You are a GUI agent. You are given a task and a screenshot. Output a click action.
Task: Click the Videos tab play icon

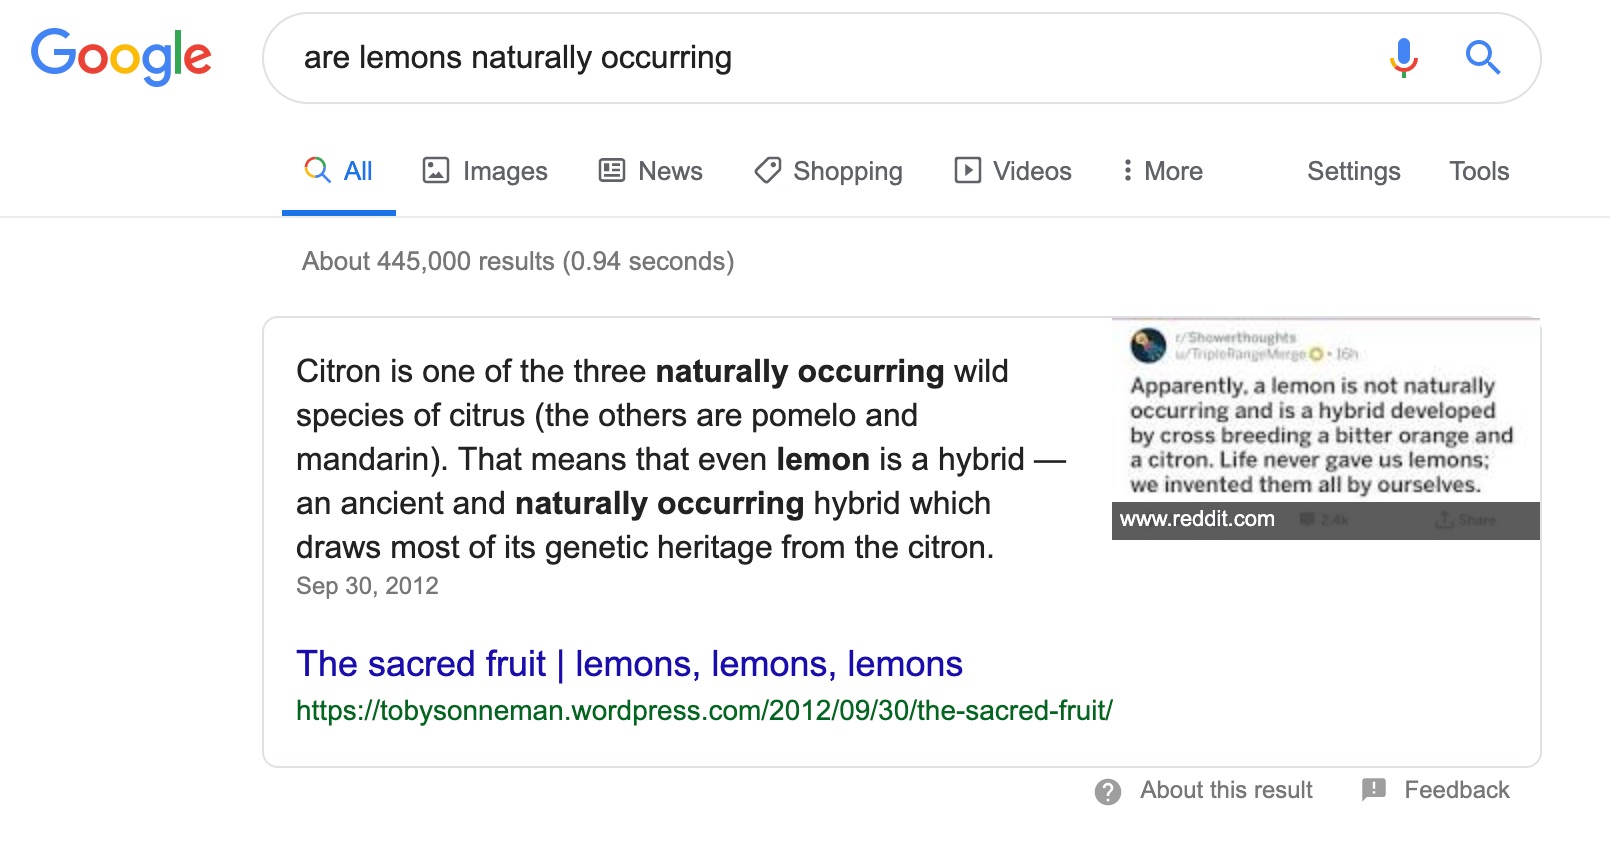(x=968, y=170)
